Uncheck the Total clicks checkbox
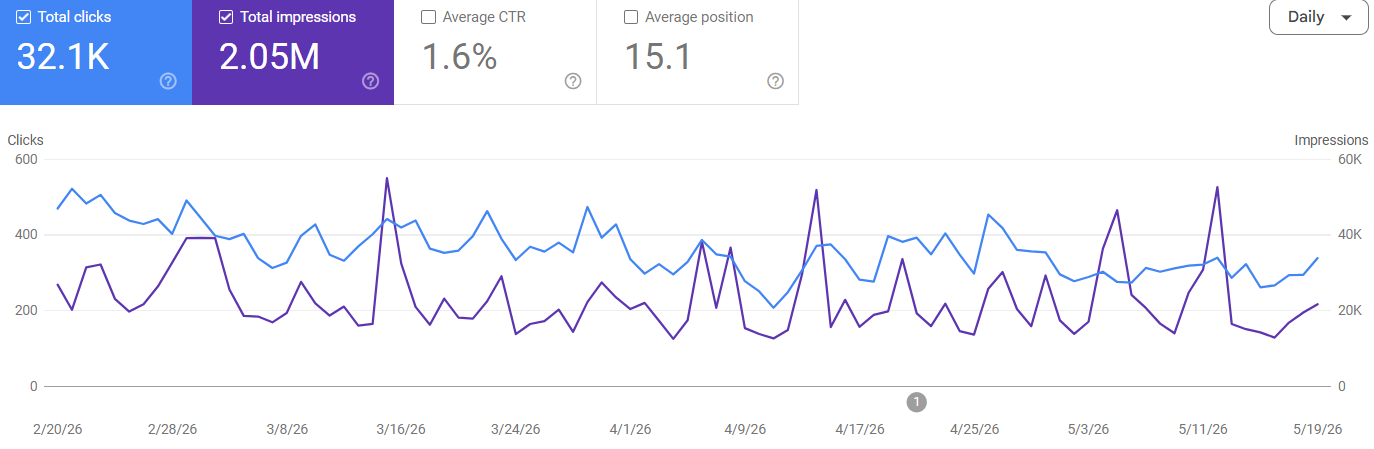 [24, 17]
